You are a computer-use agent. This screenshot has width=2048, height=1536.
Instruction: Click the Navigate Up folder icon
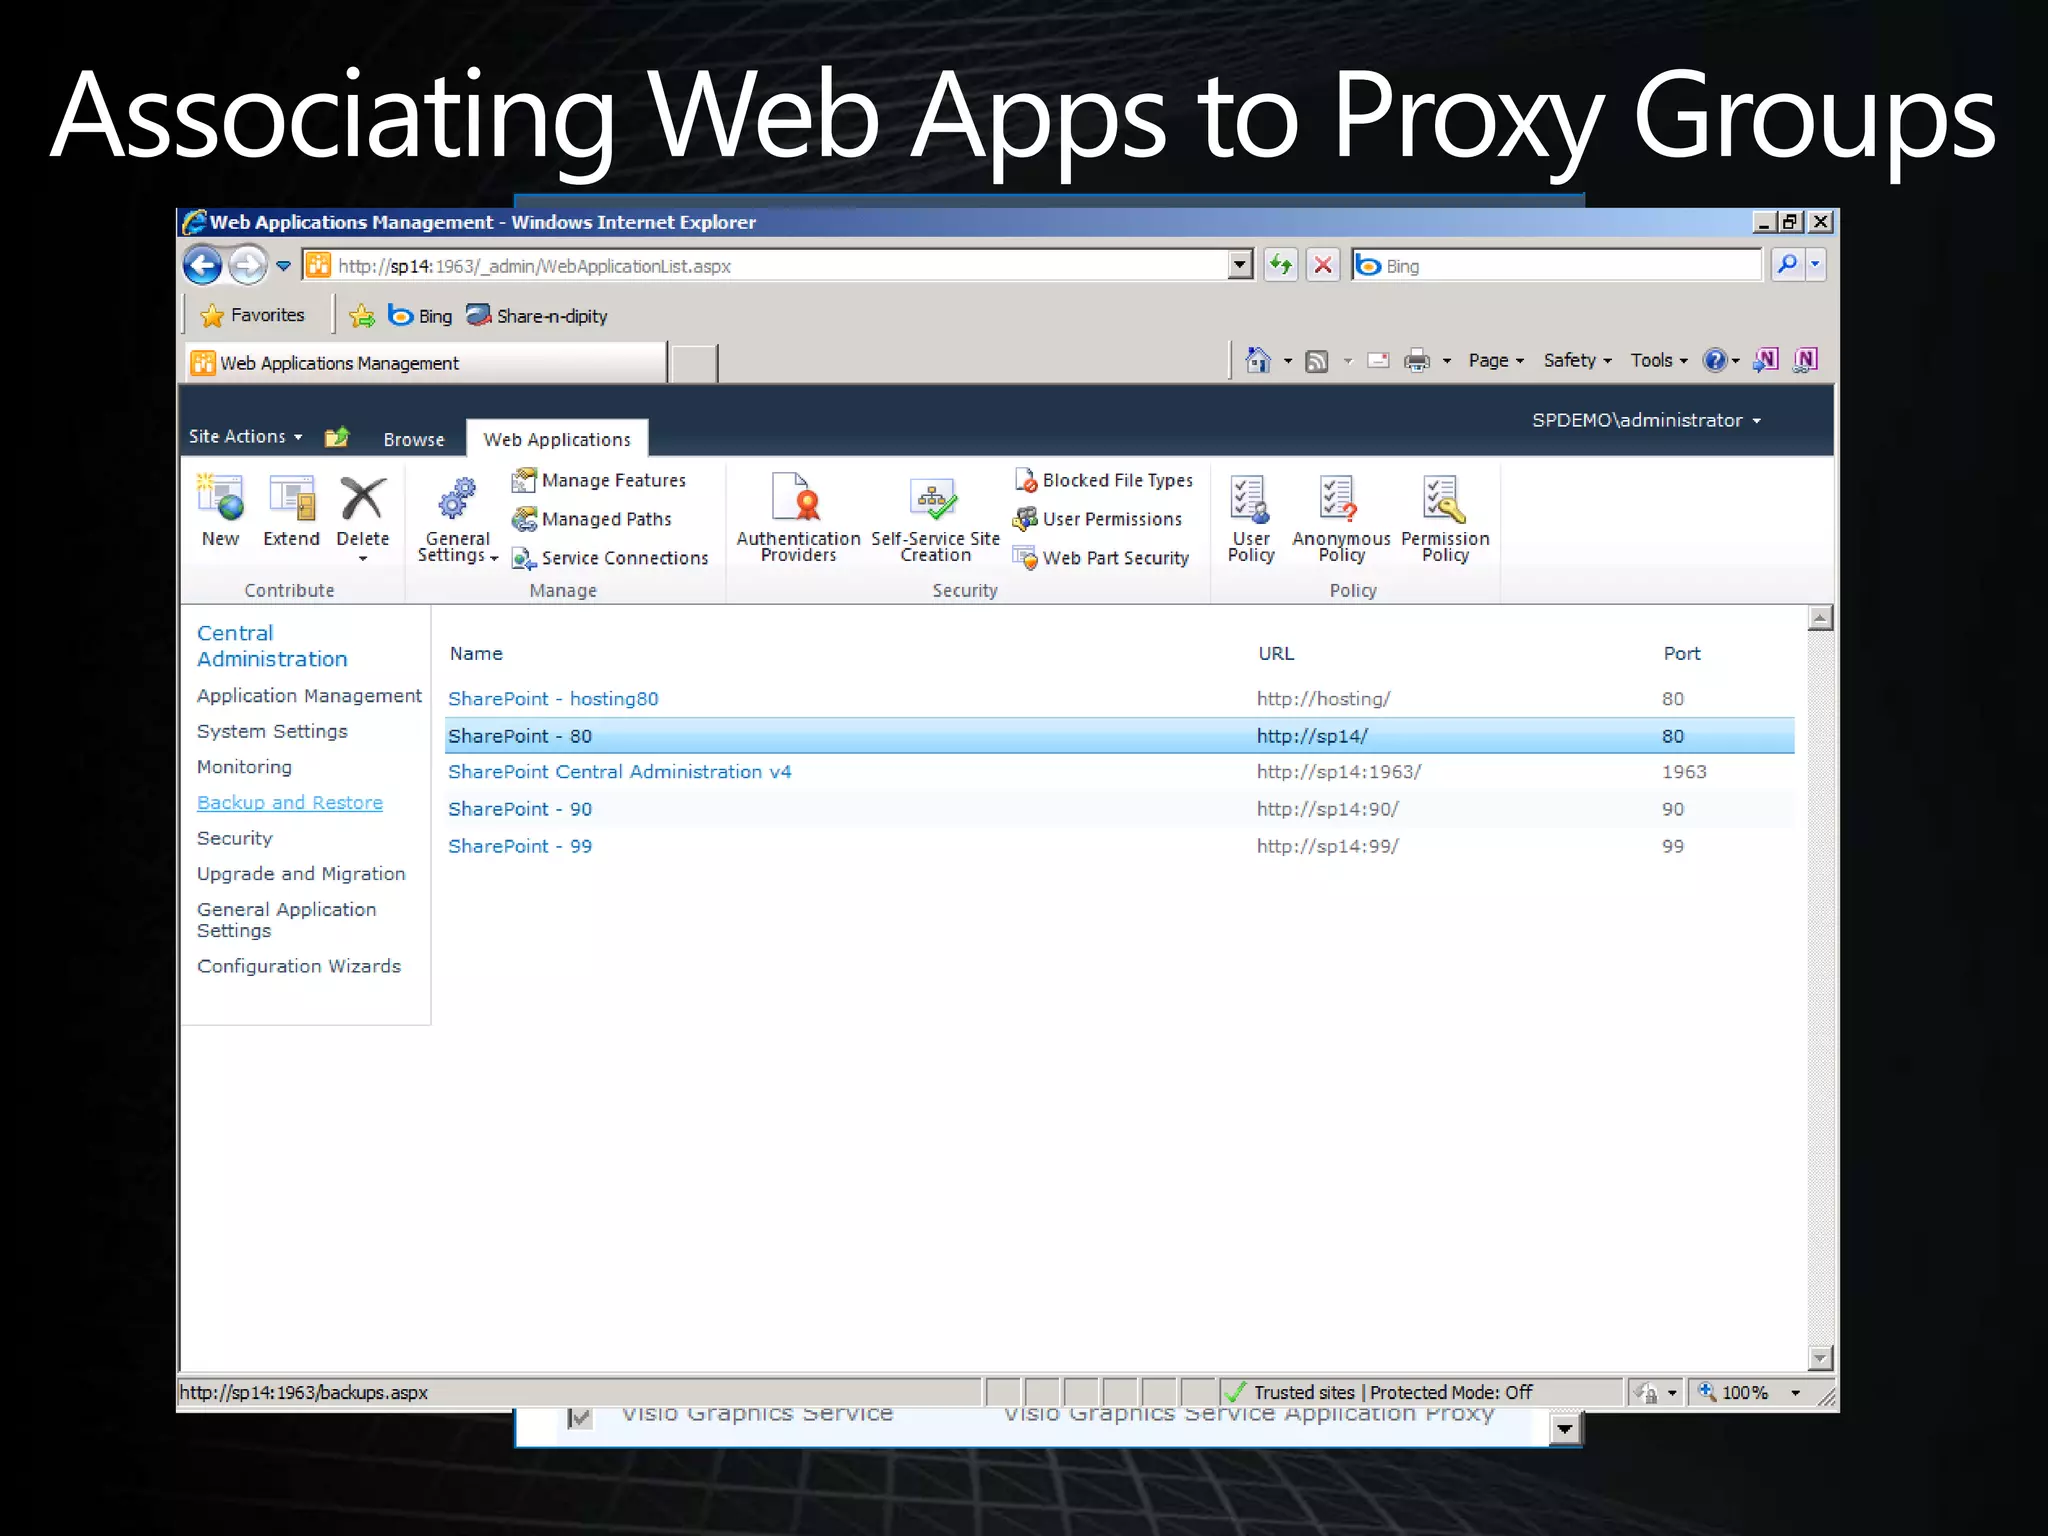coord(337,437)
